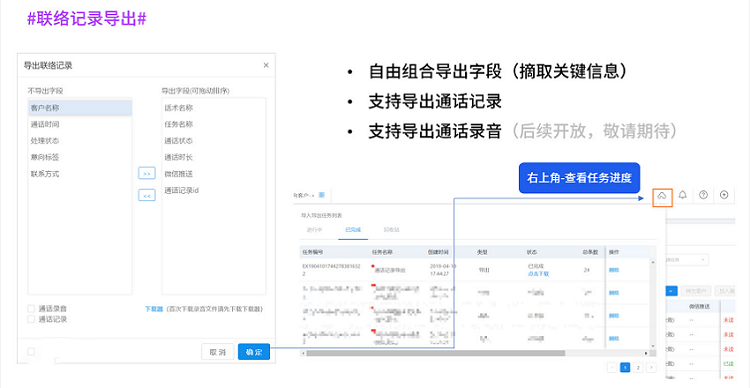Select 客户名称 in the 不导出字段 list
750x388 pixels.
[80, 108]
